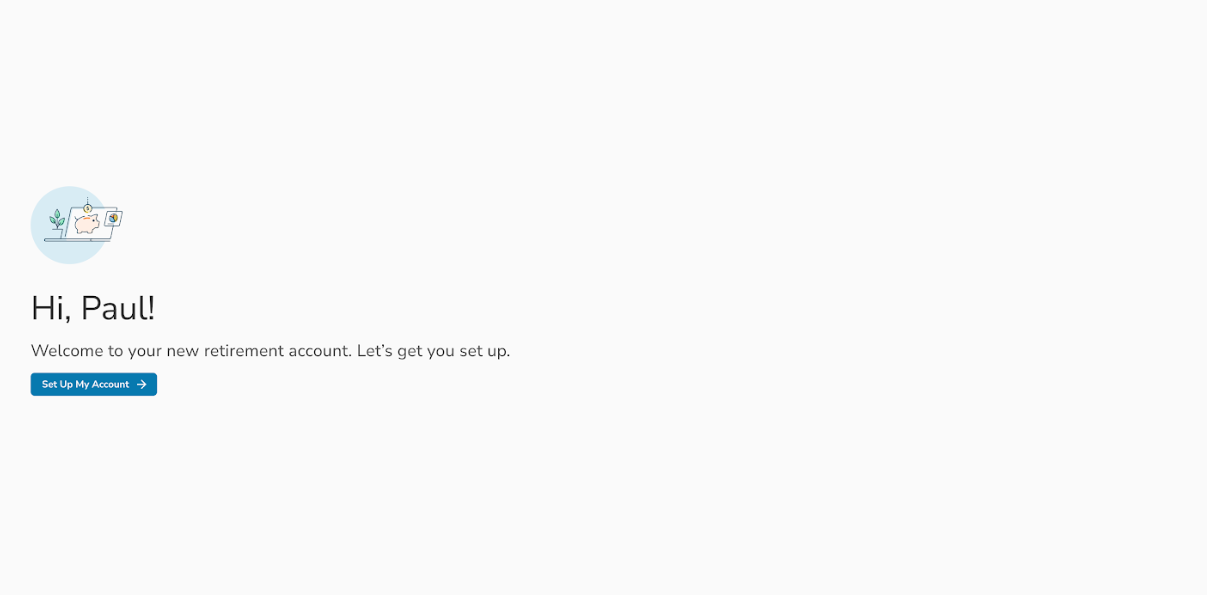This screenshot has width=1207, height=595.
Task: Click the word Welcome in the subtitle
Action: click(67, 351)
